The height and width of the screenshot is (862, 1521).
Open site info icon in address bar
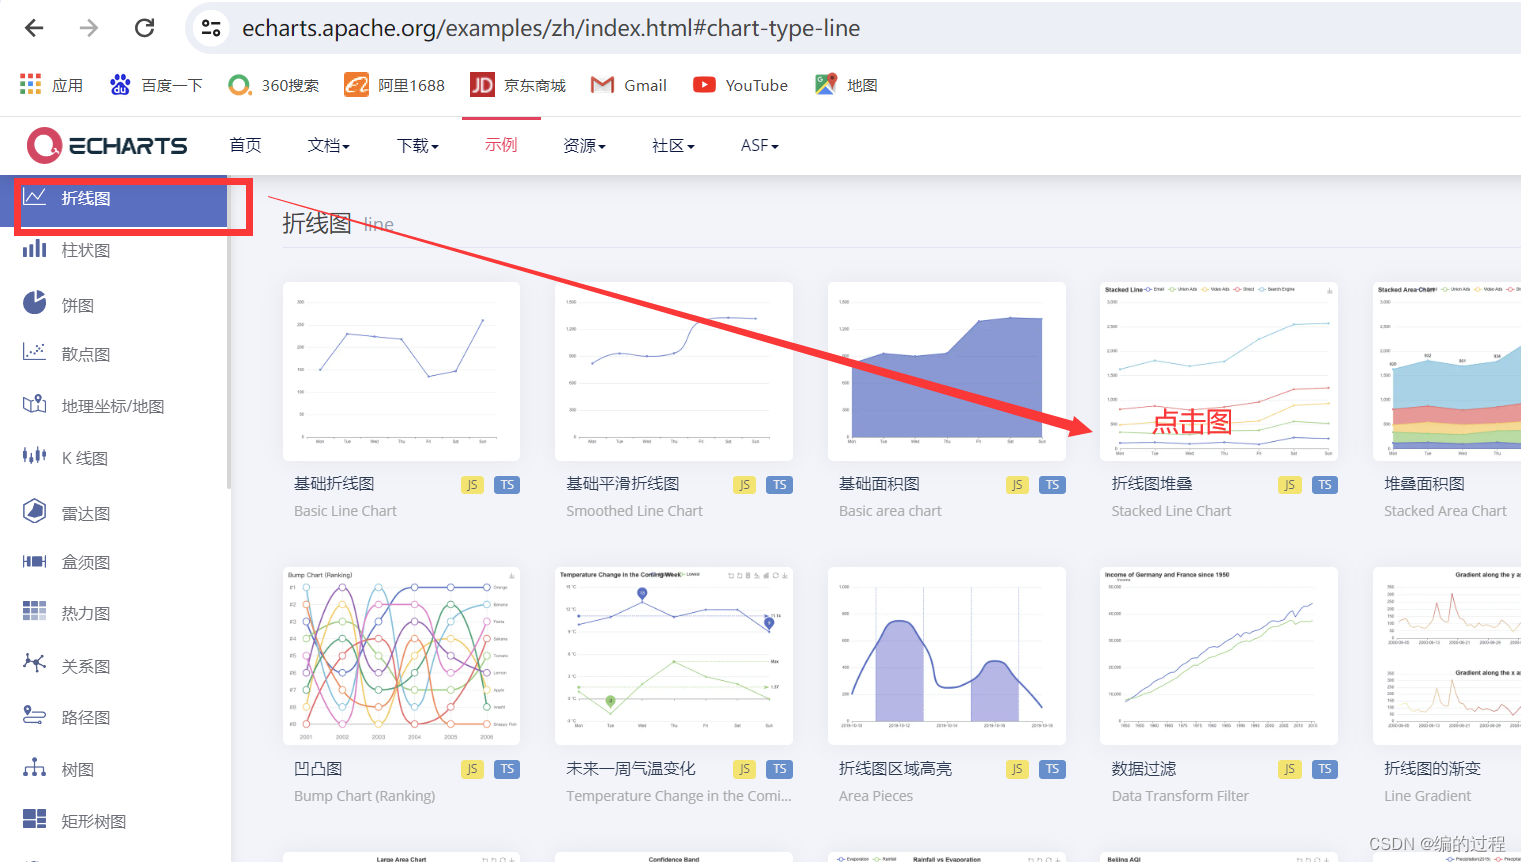coord(211,28)
